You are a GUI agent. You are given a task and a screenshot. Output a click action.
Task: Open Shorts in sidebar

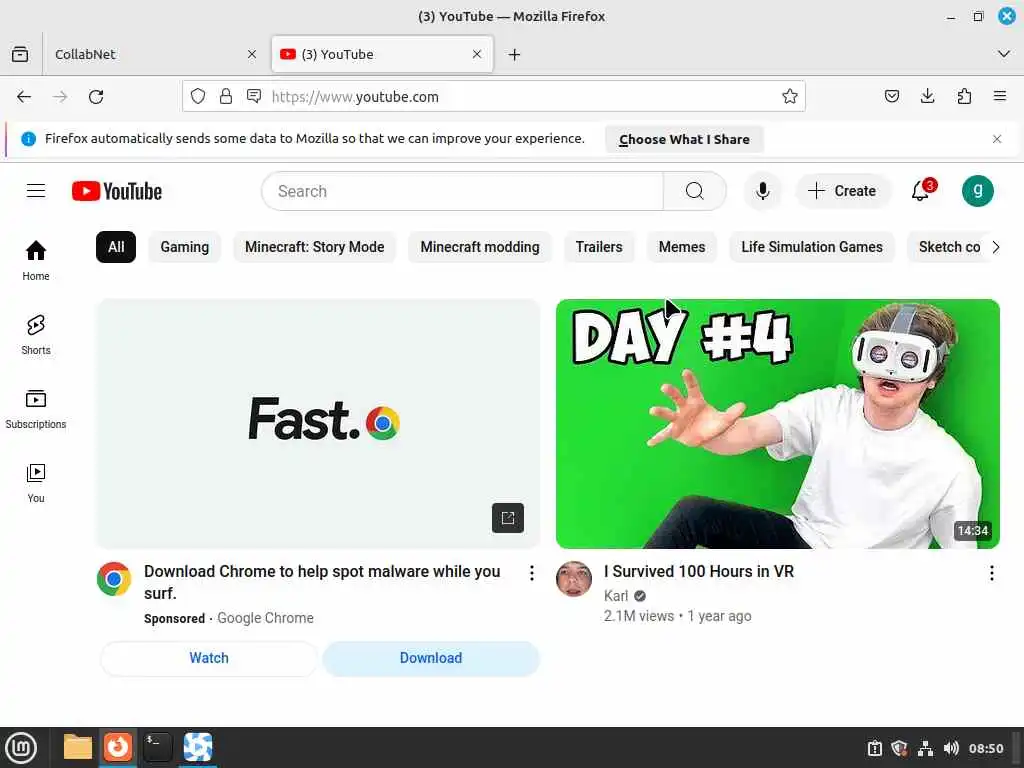[36, 334]
